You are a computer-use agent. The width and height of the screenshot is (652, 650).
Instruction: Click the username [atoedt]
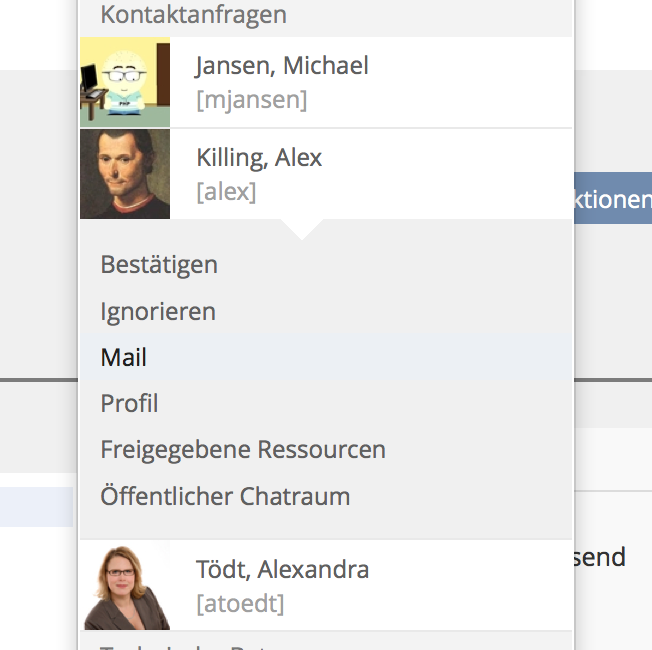tap(240, 603)
